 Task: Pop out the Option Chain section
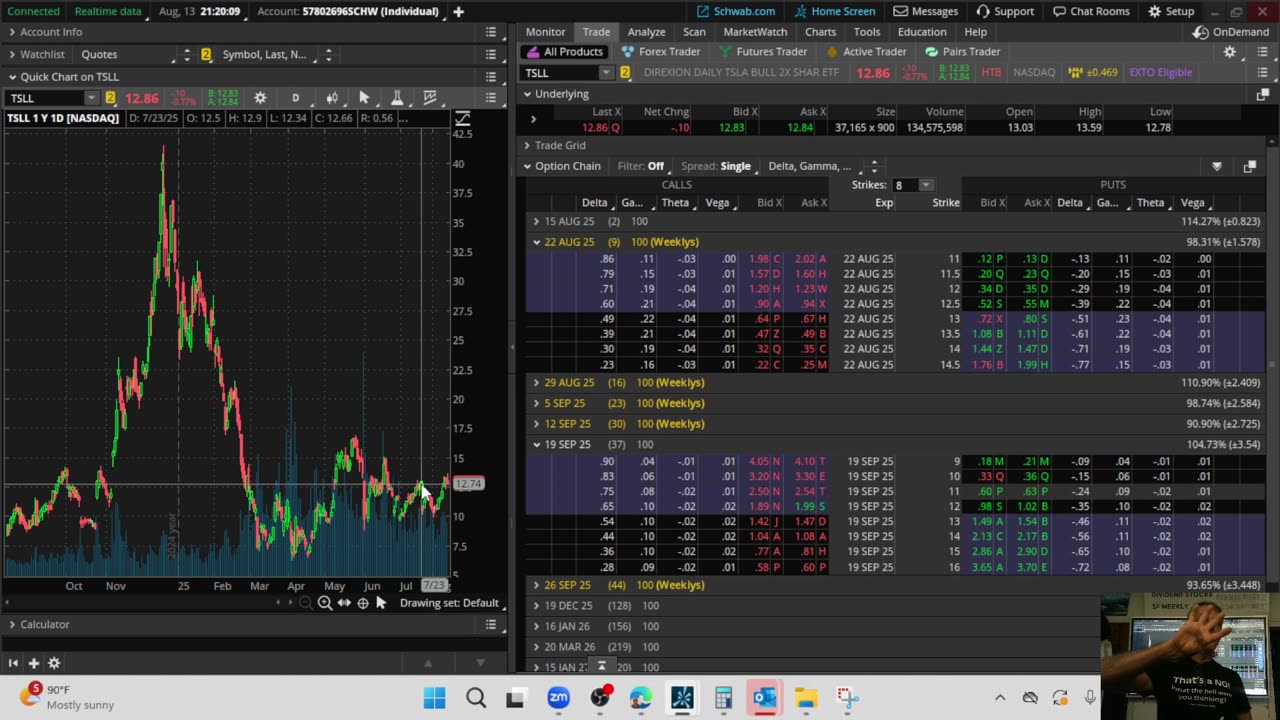1249,166
